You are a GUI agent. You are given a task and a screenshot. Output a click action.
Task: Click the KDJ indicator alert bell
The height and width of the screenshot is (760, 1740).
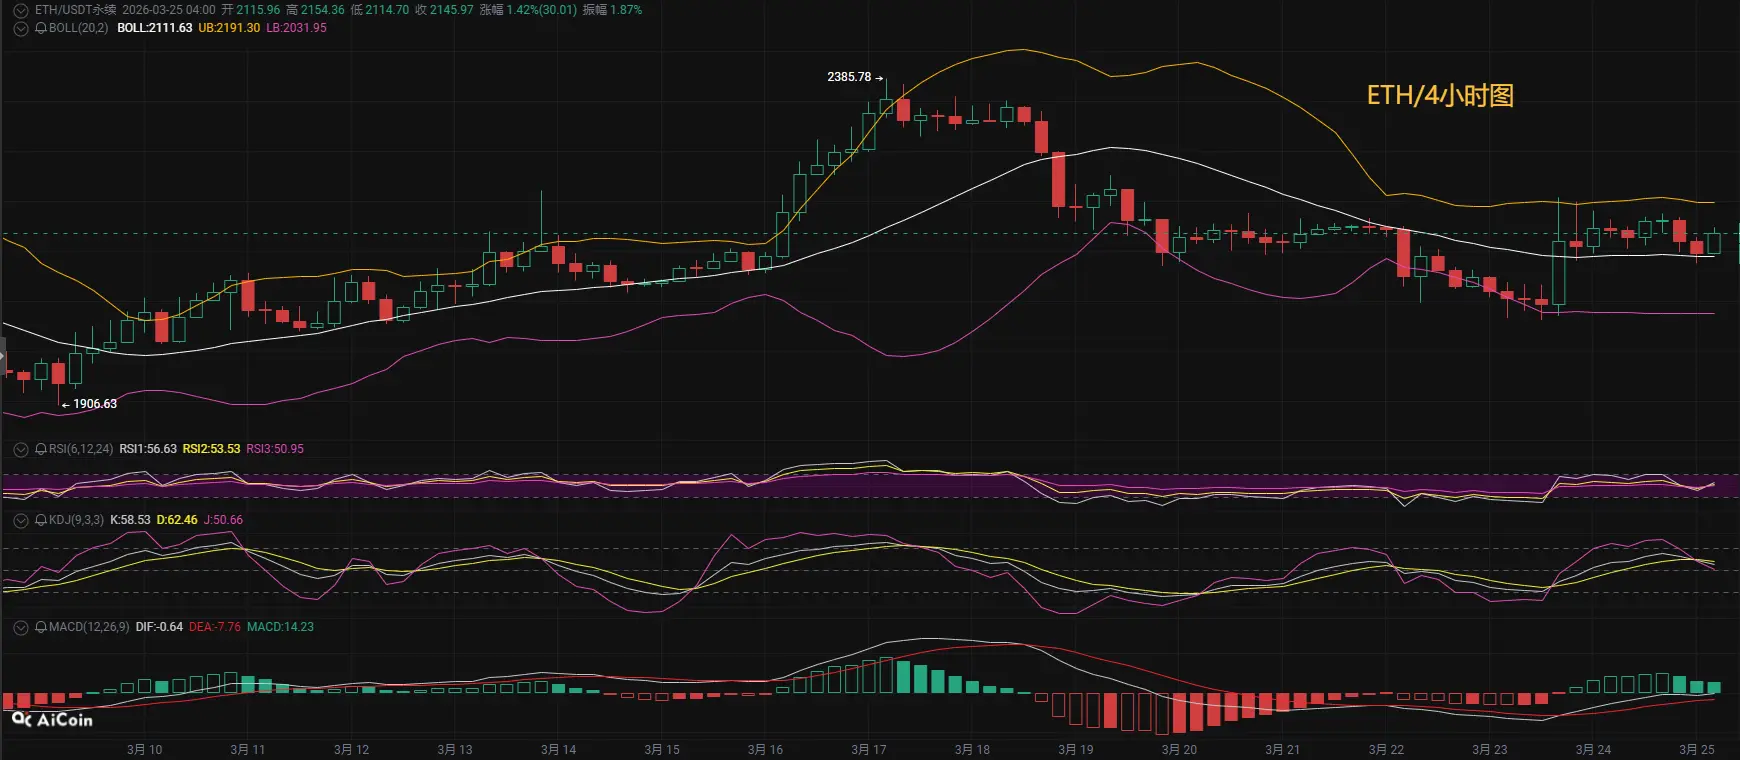[41, 520]
